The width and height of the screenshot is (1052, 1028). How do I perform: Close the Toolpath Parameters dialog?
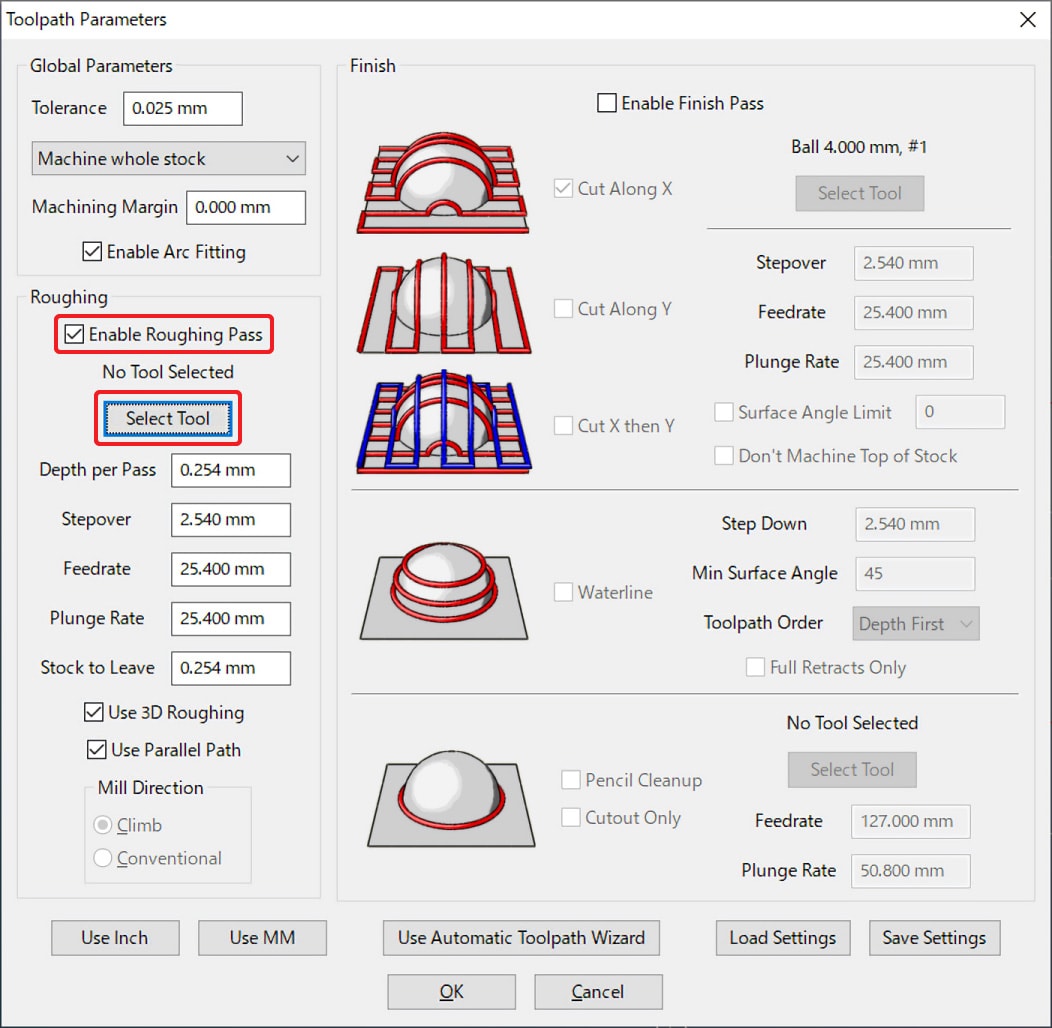pos(1026,20)
